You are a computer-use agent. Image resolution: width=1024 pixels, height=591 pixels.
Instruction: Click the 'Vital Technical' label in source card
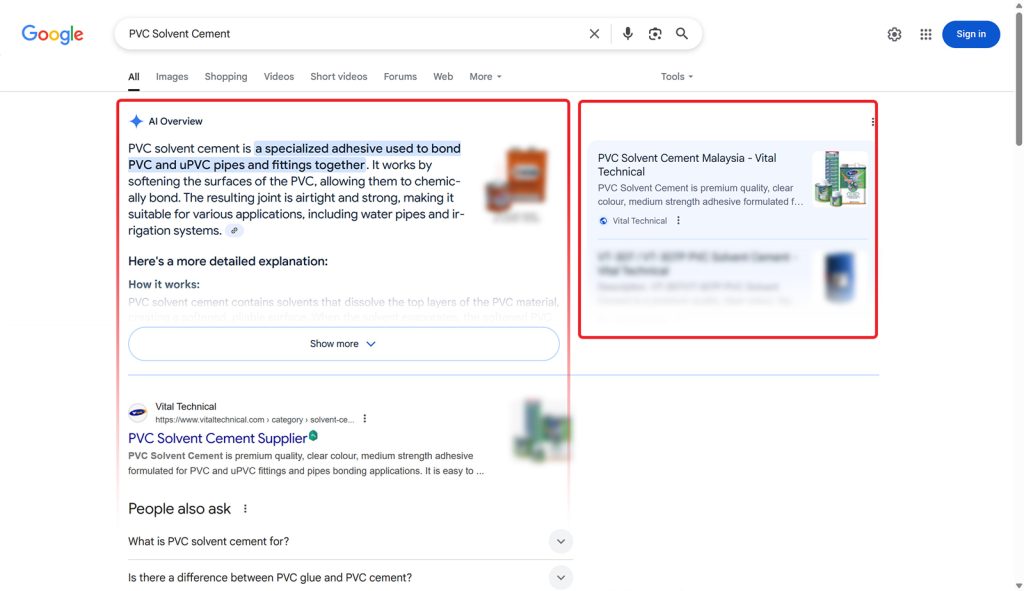pos(639,221)
